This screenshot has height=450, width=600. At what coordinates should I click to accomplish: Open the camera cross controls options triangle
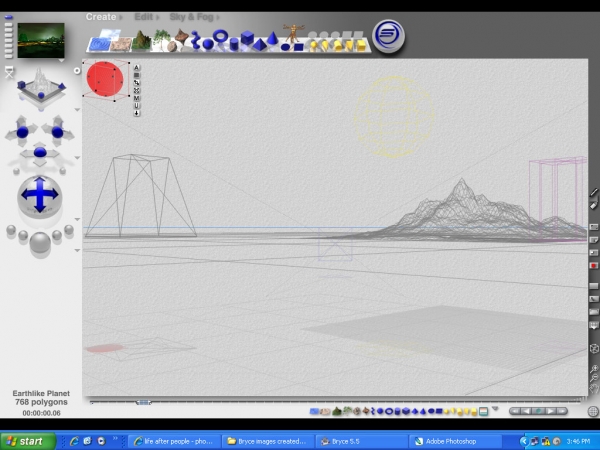pyautogui.click(x=77, y=158)
